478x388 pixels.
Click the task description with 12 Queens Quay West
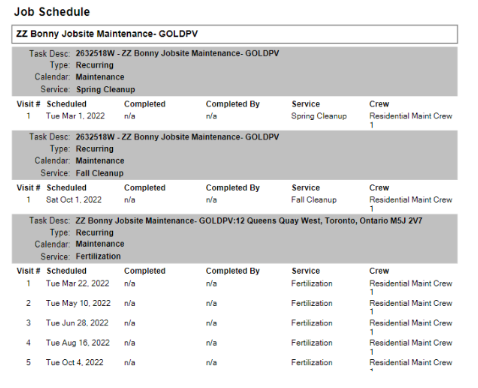(x=249, y=221)
